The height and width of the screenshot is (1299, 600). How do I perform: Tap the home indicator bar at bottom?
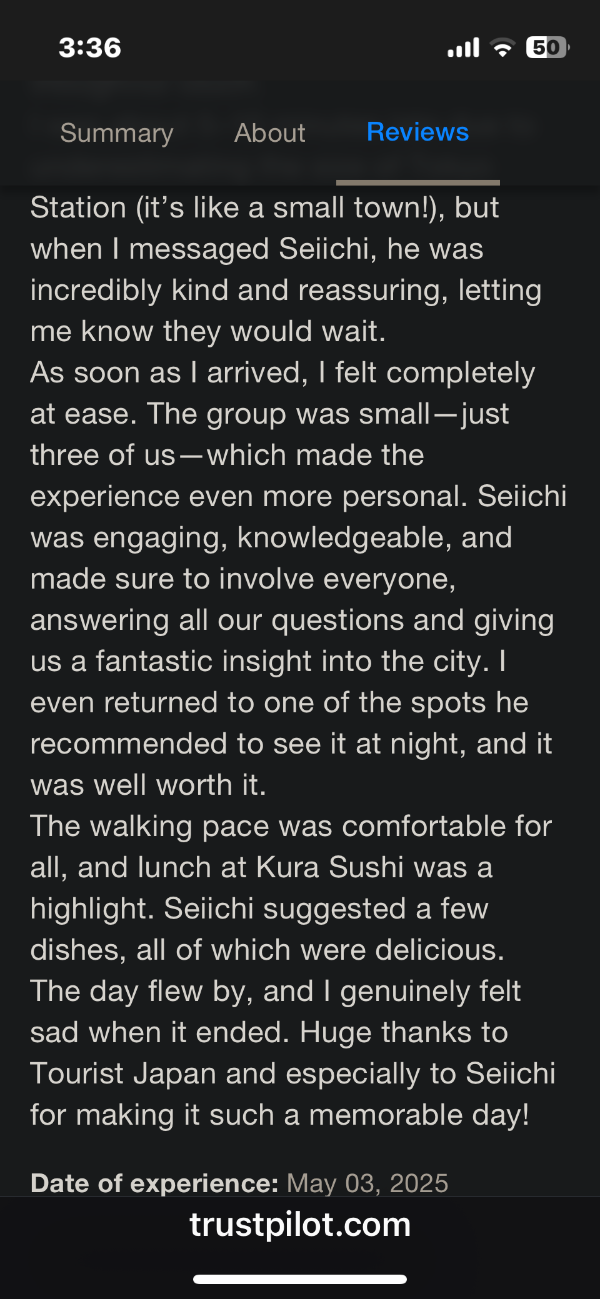point(300,1279)
